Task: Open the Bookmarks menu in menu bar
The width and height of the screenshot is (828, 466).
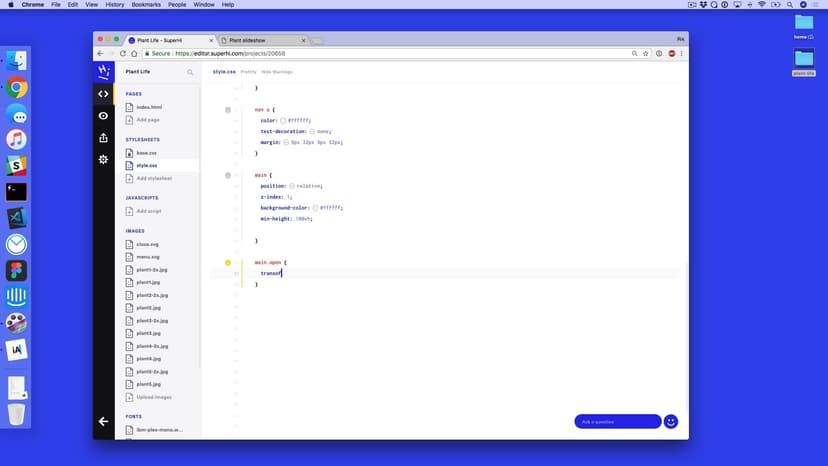Action: tap(146, 5)
